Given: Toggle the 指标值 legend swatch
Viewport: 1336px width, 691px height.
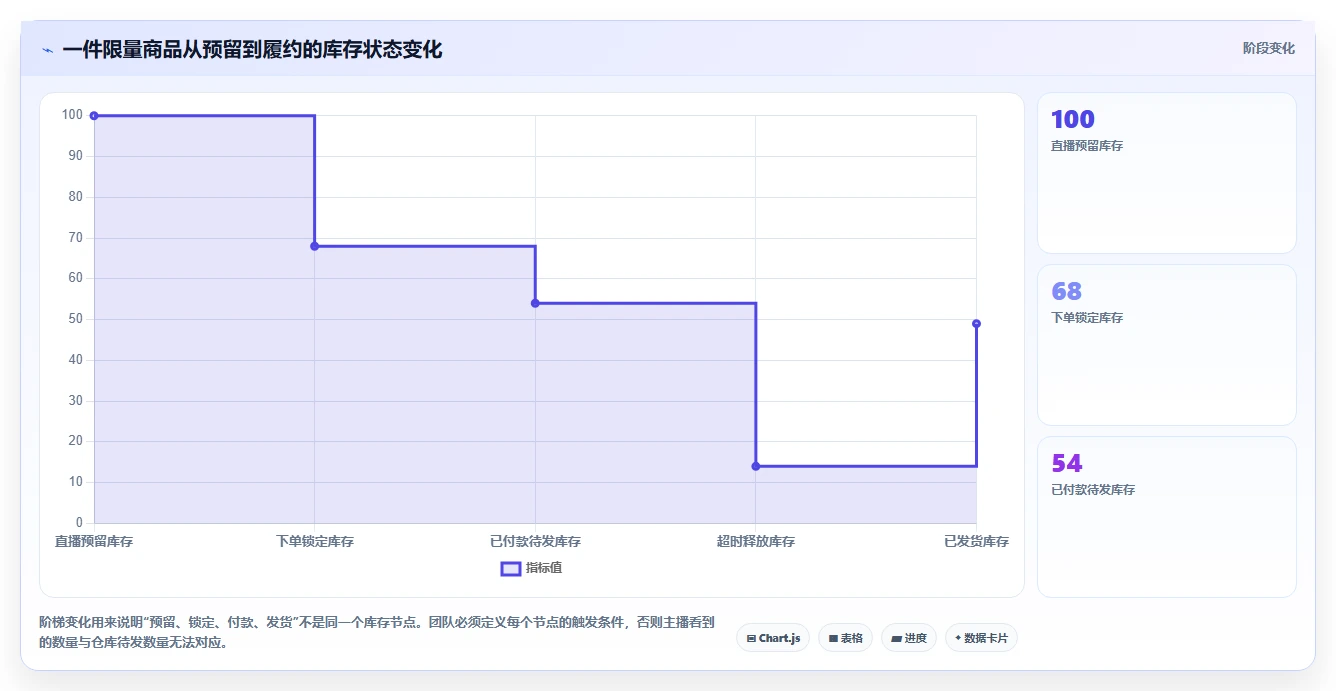Looking at the screenshot, I should point(510,568).
